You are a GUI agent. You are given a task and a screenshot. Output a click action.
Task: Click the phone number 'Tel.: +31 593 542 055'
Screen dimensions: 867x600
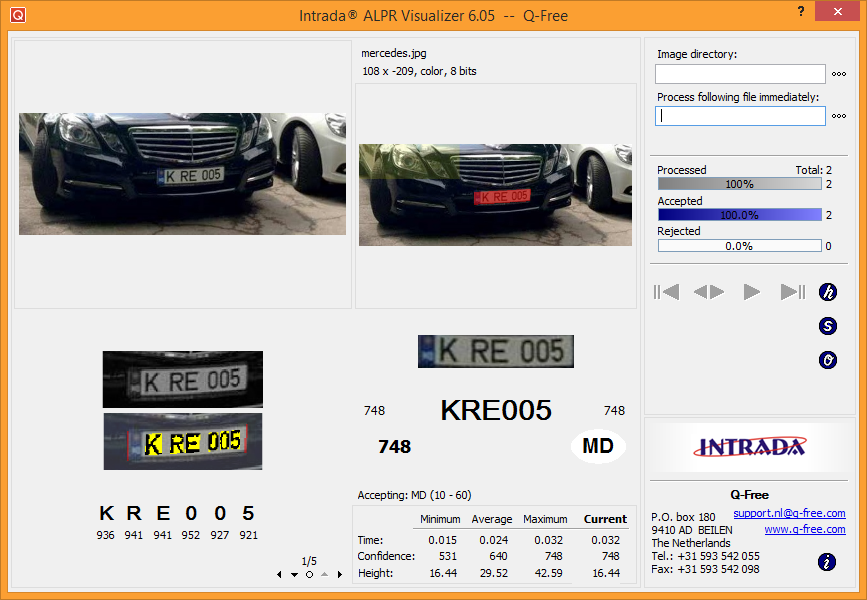coord(706,556)
